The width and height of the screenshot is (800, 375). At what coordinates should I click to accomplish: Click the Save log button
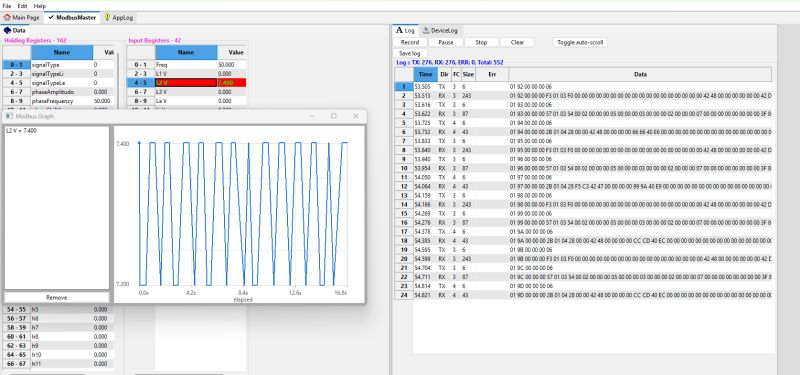click(x=410, y=53)
